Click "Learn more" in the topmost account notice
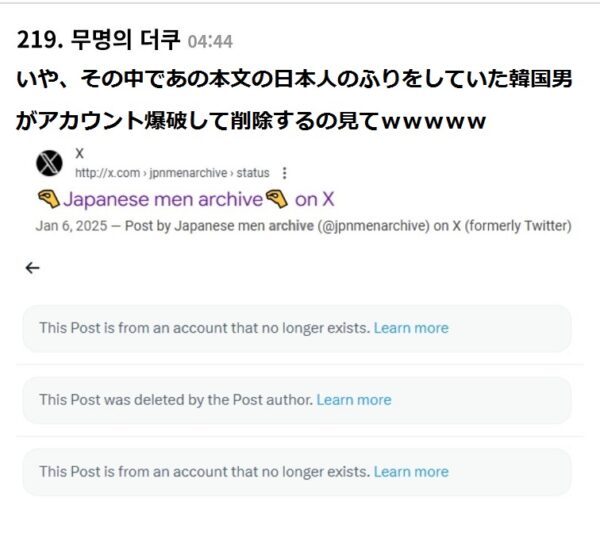Image resolution: width=600 pixels, height=540 pixels. [411, 328]
